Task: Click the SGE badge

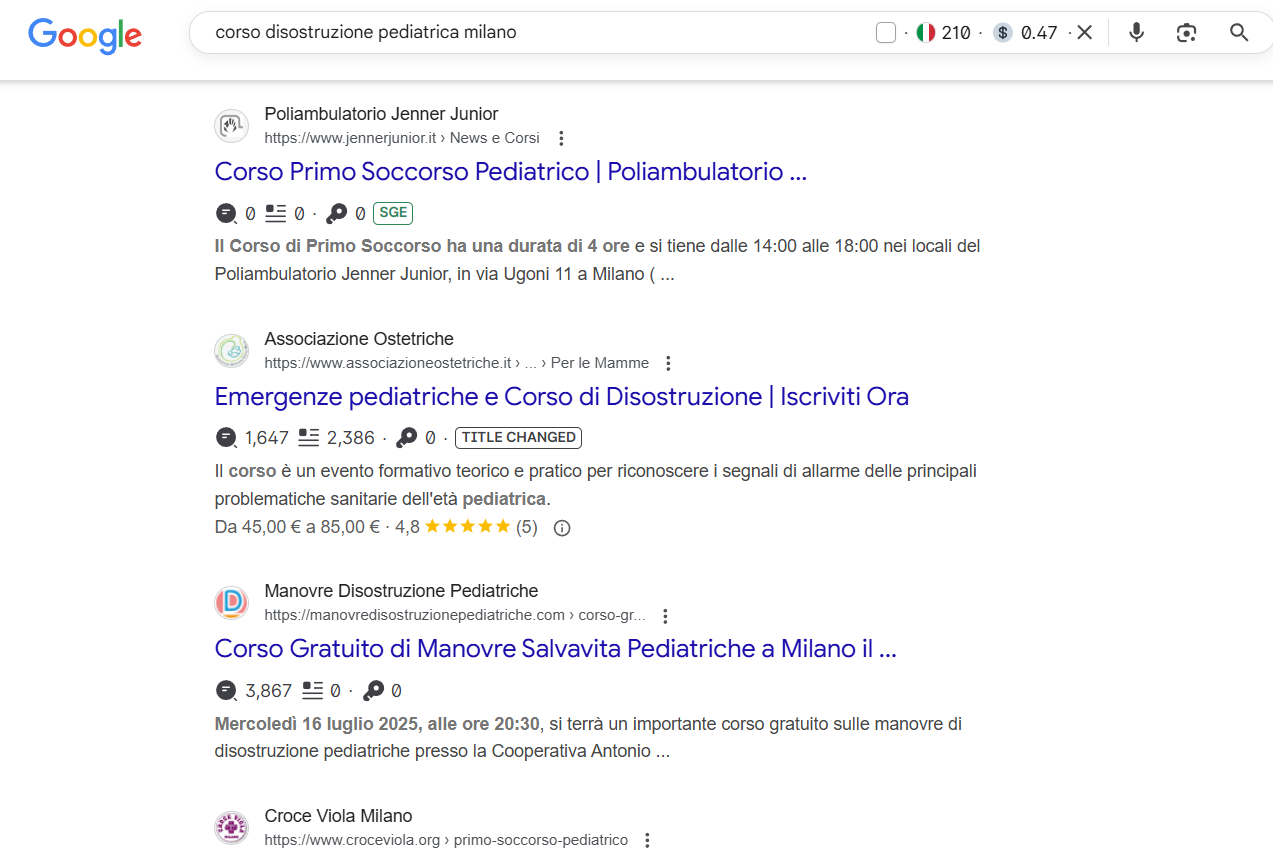Action: [x=393, y=213]
